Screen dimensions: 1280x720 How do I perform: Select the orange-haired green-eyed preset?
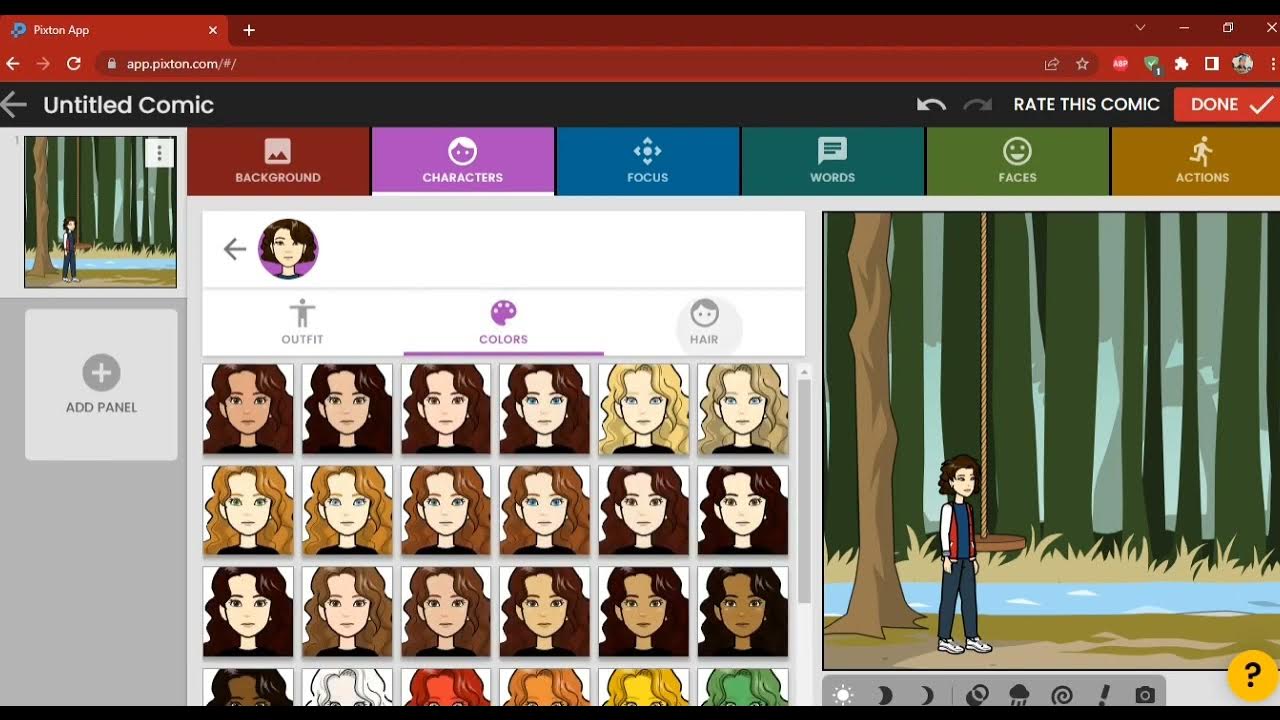coord(248,510)
